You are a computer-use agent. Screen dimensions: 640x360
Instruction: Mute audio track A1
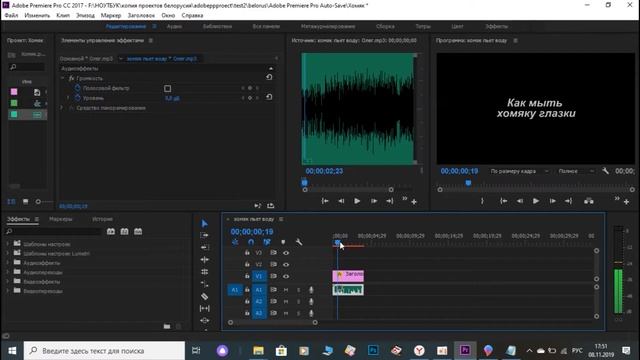[286, 290]
